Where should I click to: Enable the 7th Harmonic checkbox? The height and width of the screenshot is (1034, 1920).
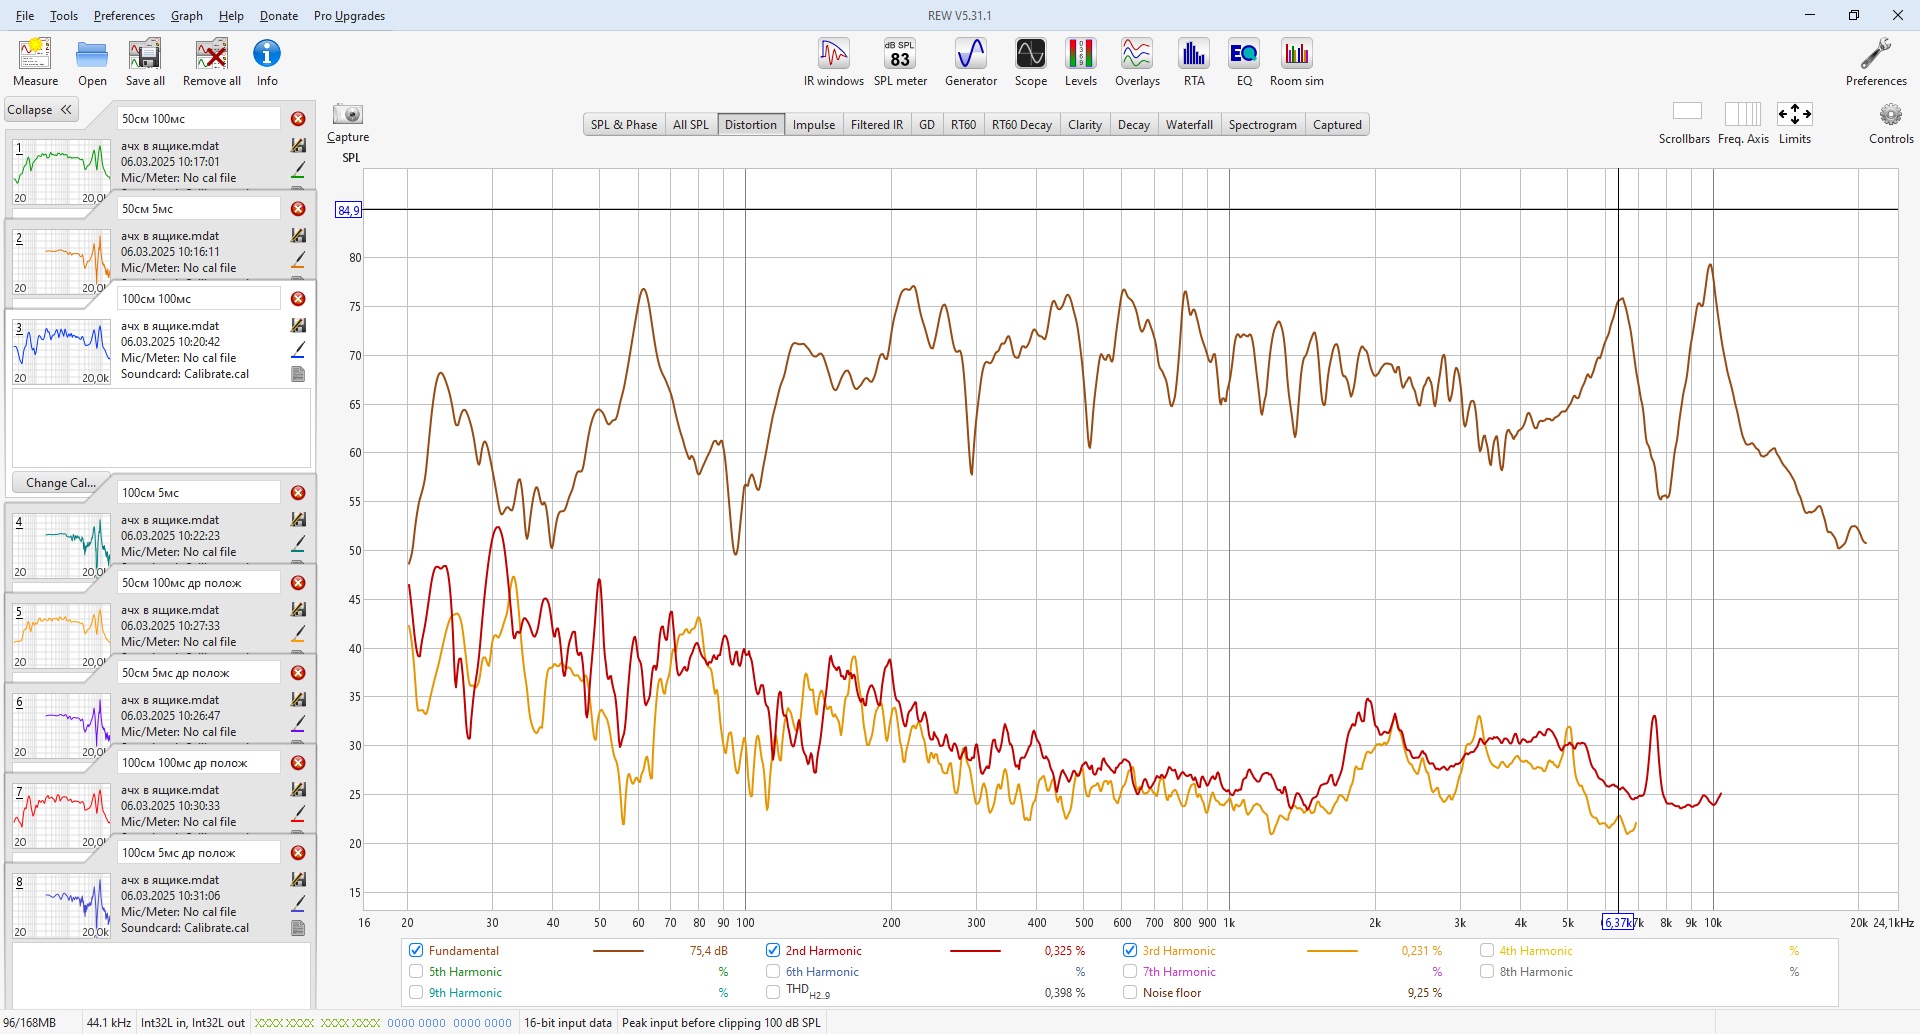coord(1130,972)
